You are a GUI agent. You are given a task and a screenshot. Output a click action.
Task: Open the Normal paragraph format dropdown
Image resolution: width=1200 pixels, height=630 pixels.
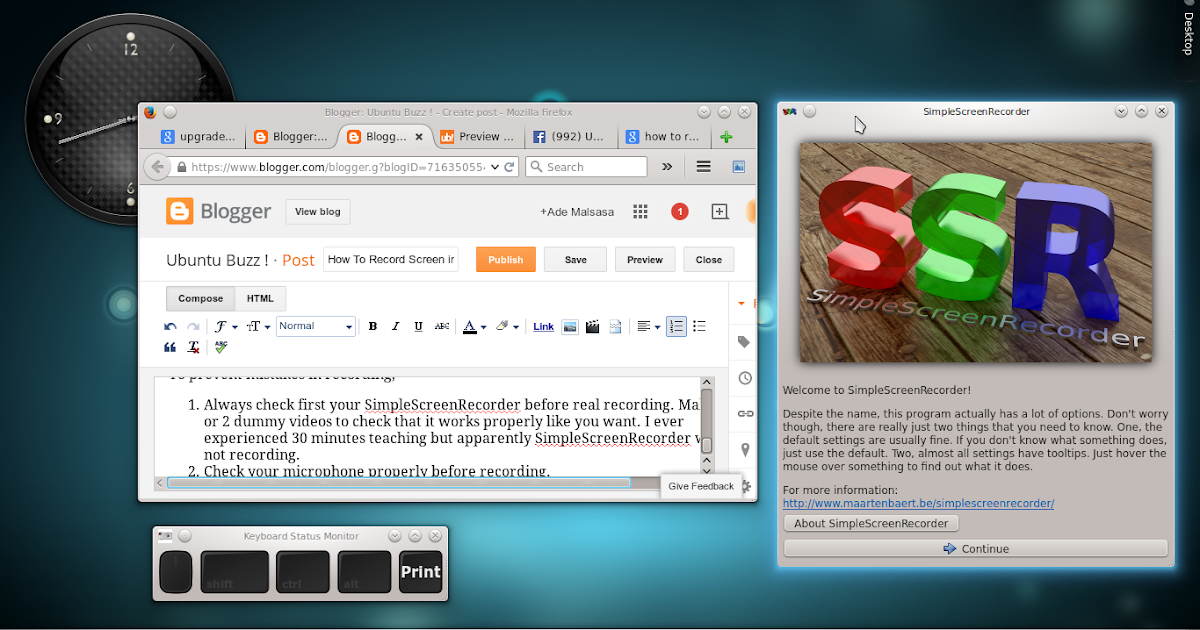(315, 326)
